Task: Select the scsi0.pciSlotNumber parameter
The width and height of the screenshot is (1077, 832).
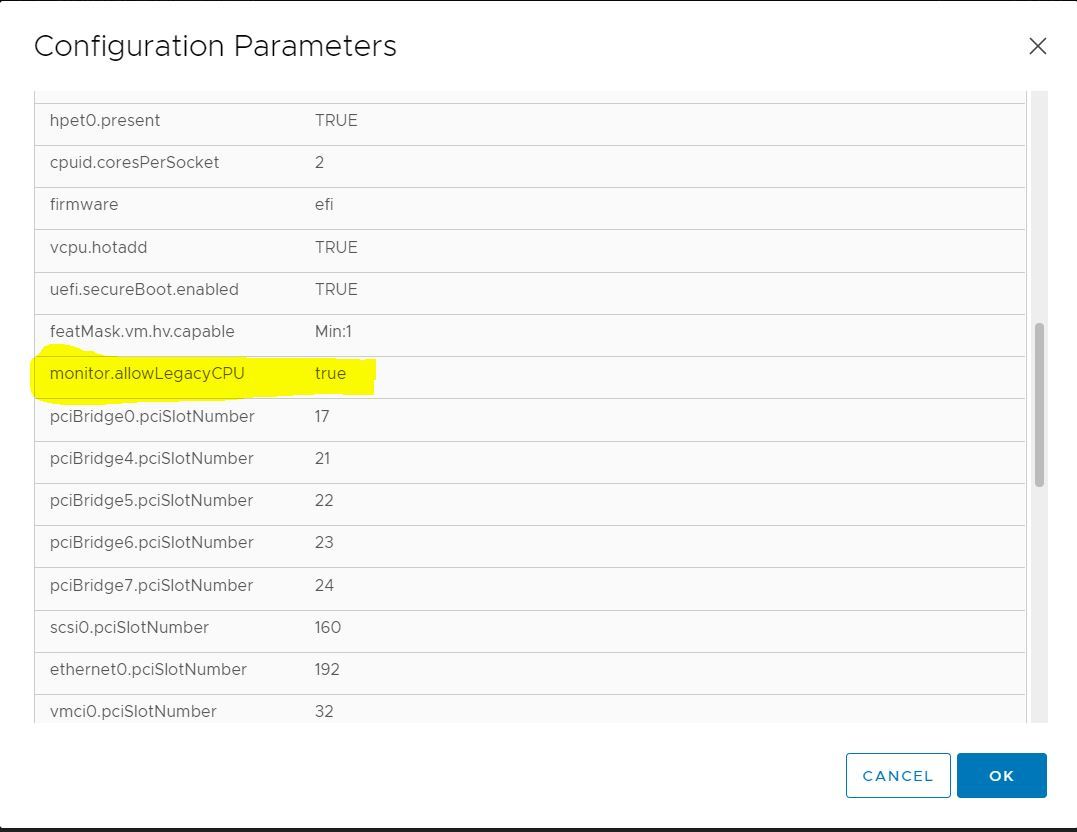Action: point(129,628)
